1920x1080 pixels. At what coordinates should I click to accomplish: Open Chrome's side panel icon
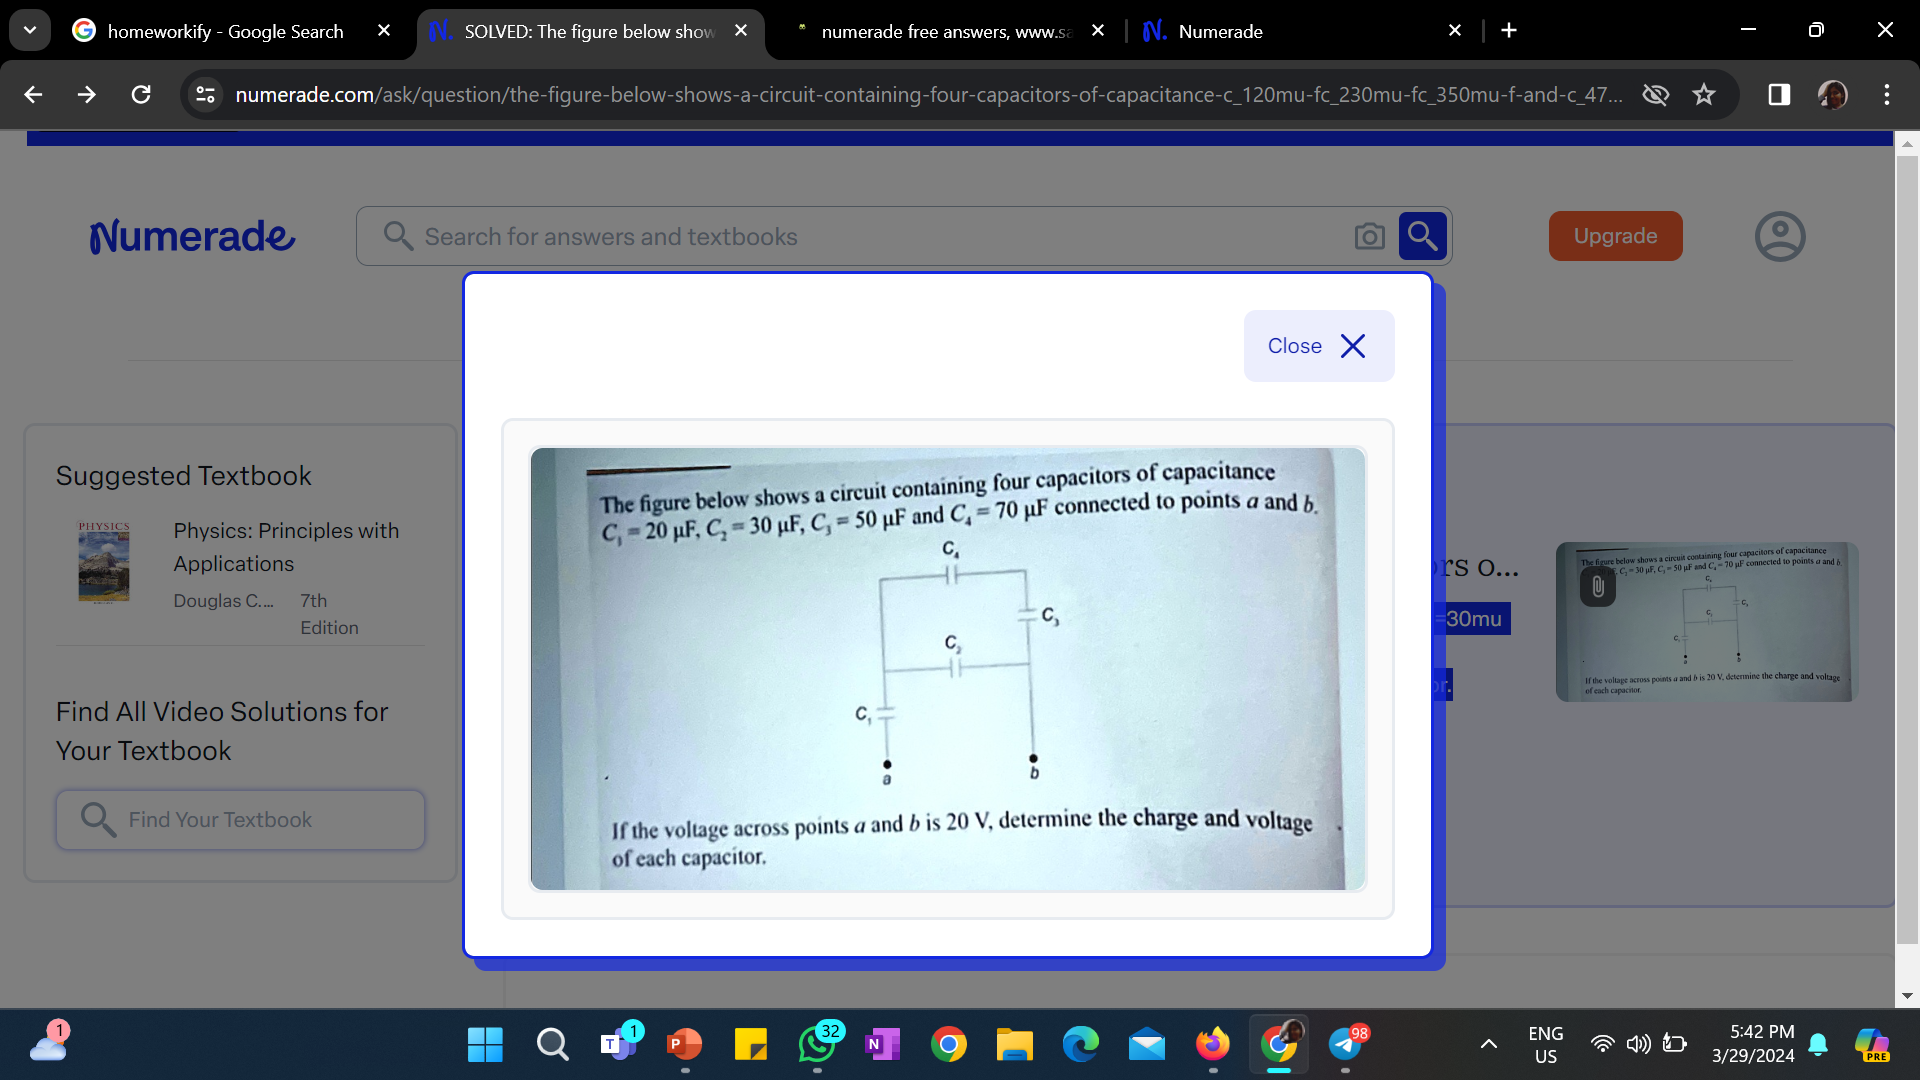pyautogui.click(x=1778, y=94)
